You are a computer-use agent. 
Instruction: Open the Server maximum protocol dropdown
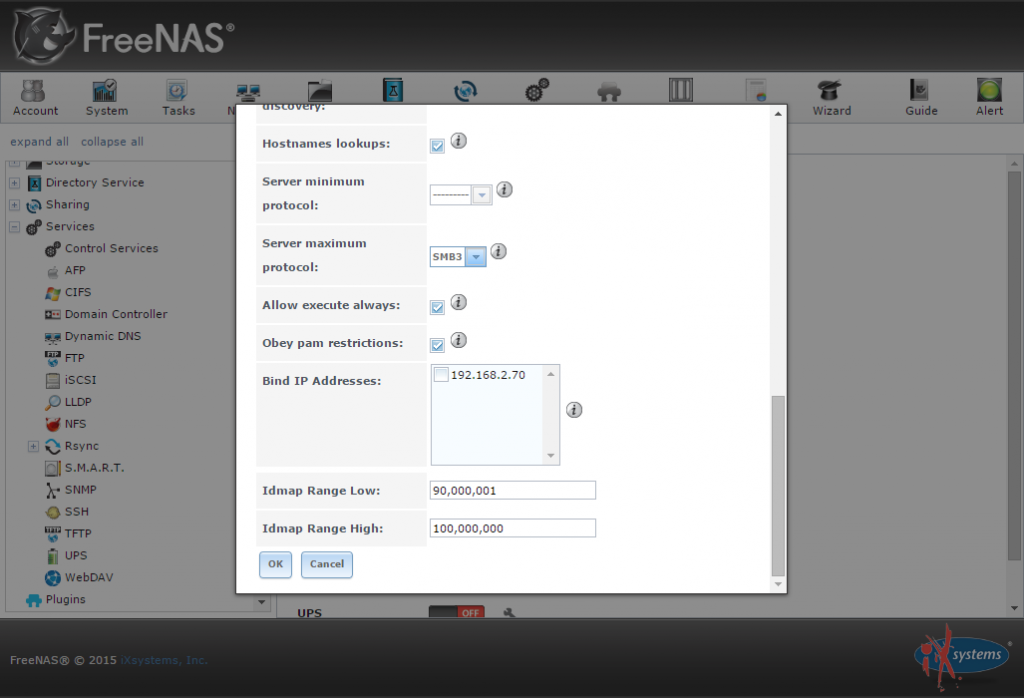[x=477, y=256]
